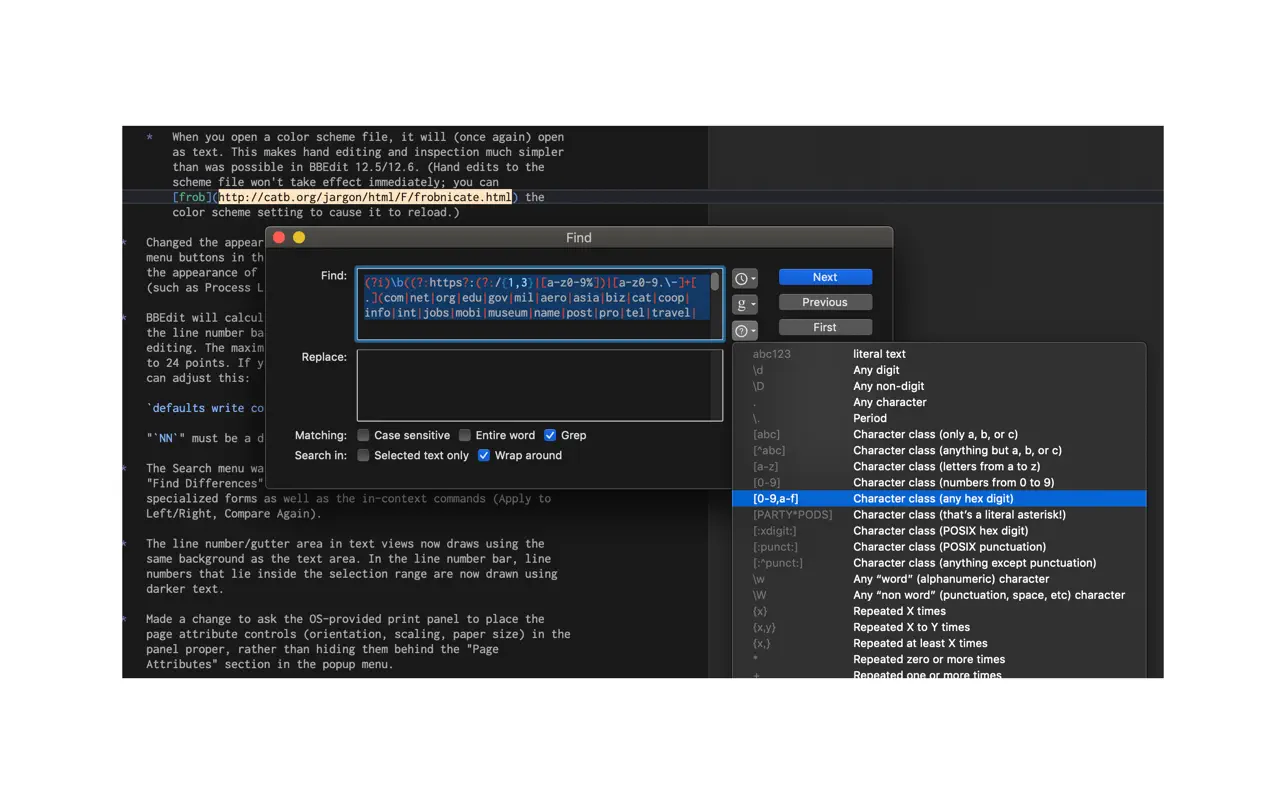Image resolution: width=1286 pixels, height=804 pixels.
Task: Select 'Any "word" (alphanumeric) character' entry
Action: [939, 579]
